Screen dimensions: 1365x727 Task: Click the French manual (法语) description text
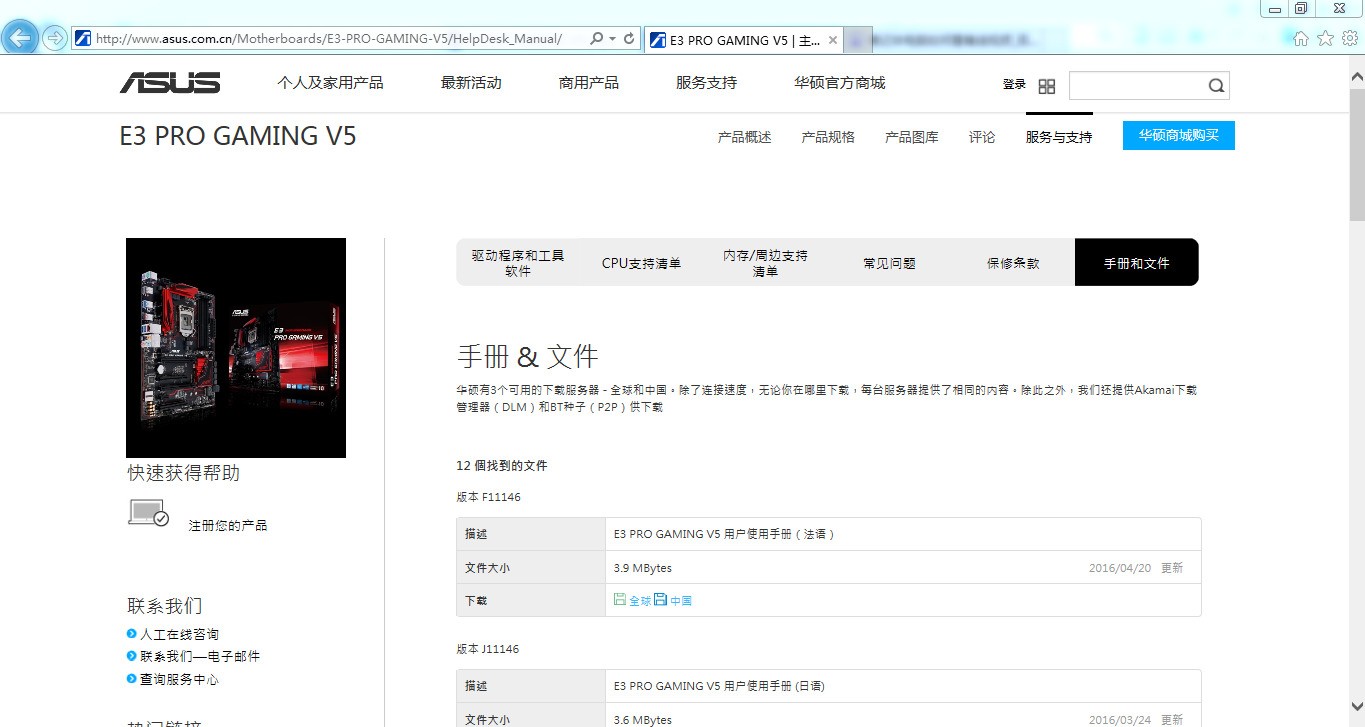[x=724, y=534]
